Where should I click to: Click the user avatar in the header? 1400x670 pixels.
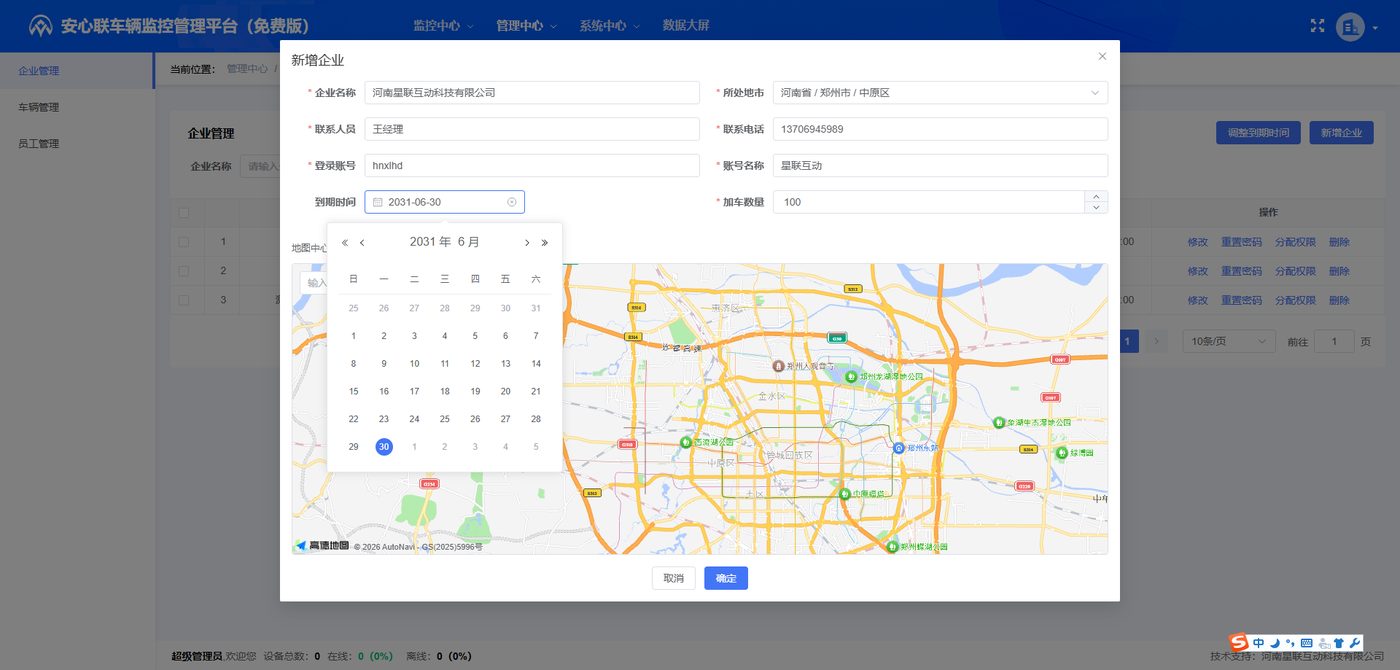tap(1350, 27)
